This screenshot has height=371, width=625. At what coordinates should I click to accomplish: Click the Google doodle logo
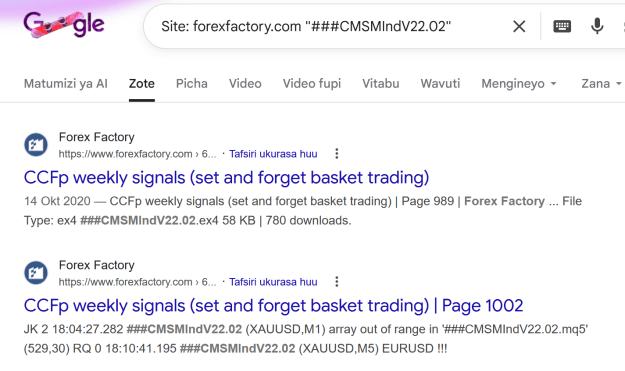tap(64, 25)
